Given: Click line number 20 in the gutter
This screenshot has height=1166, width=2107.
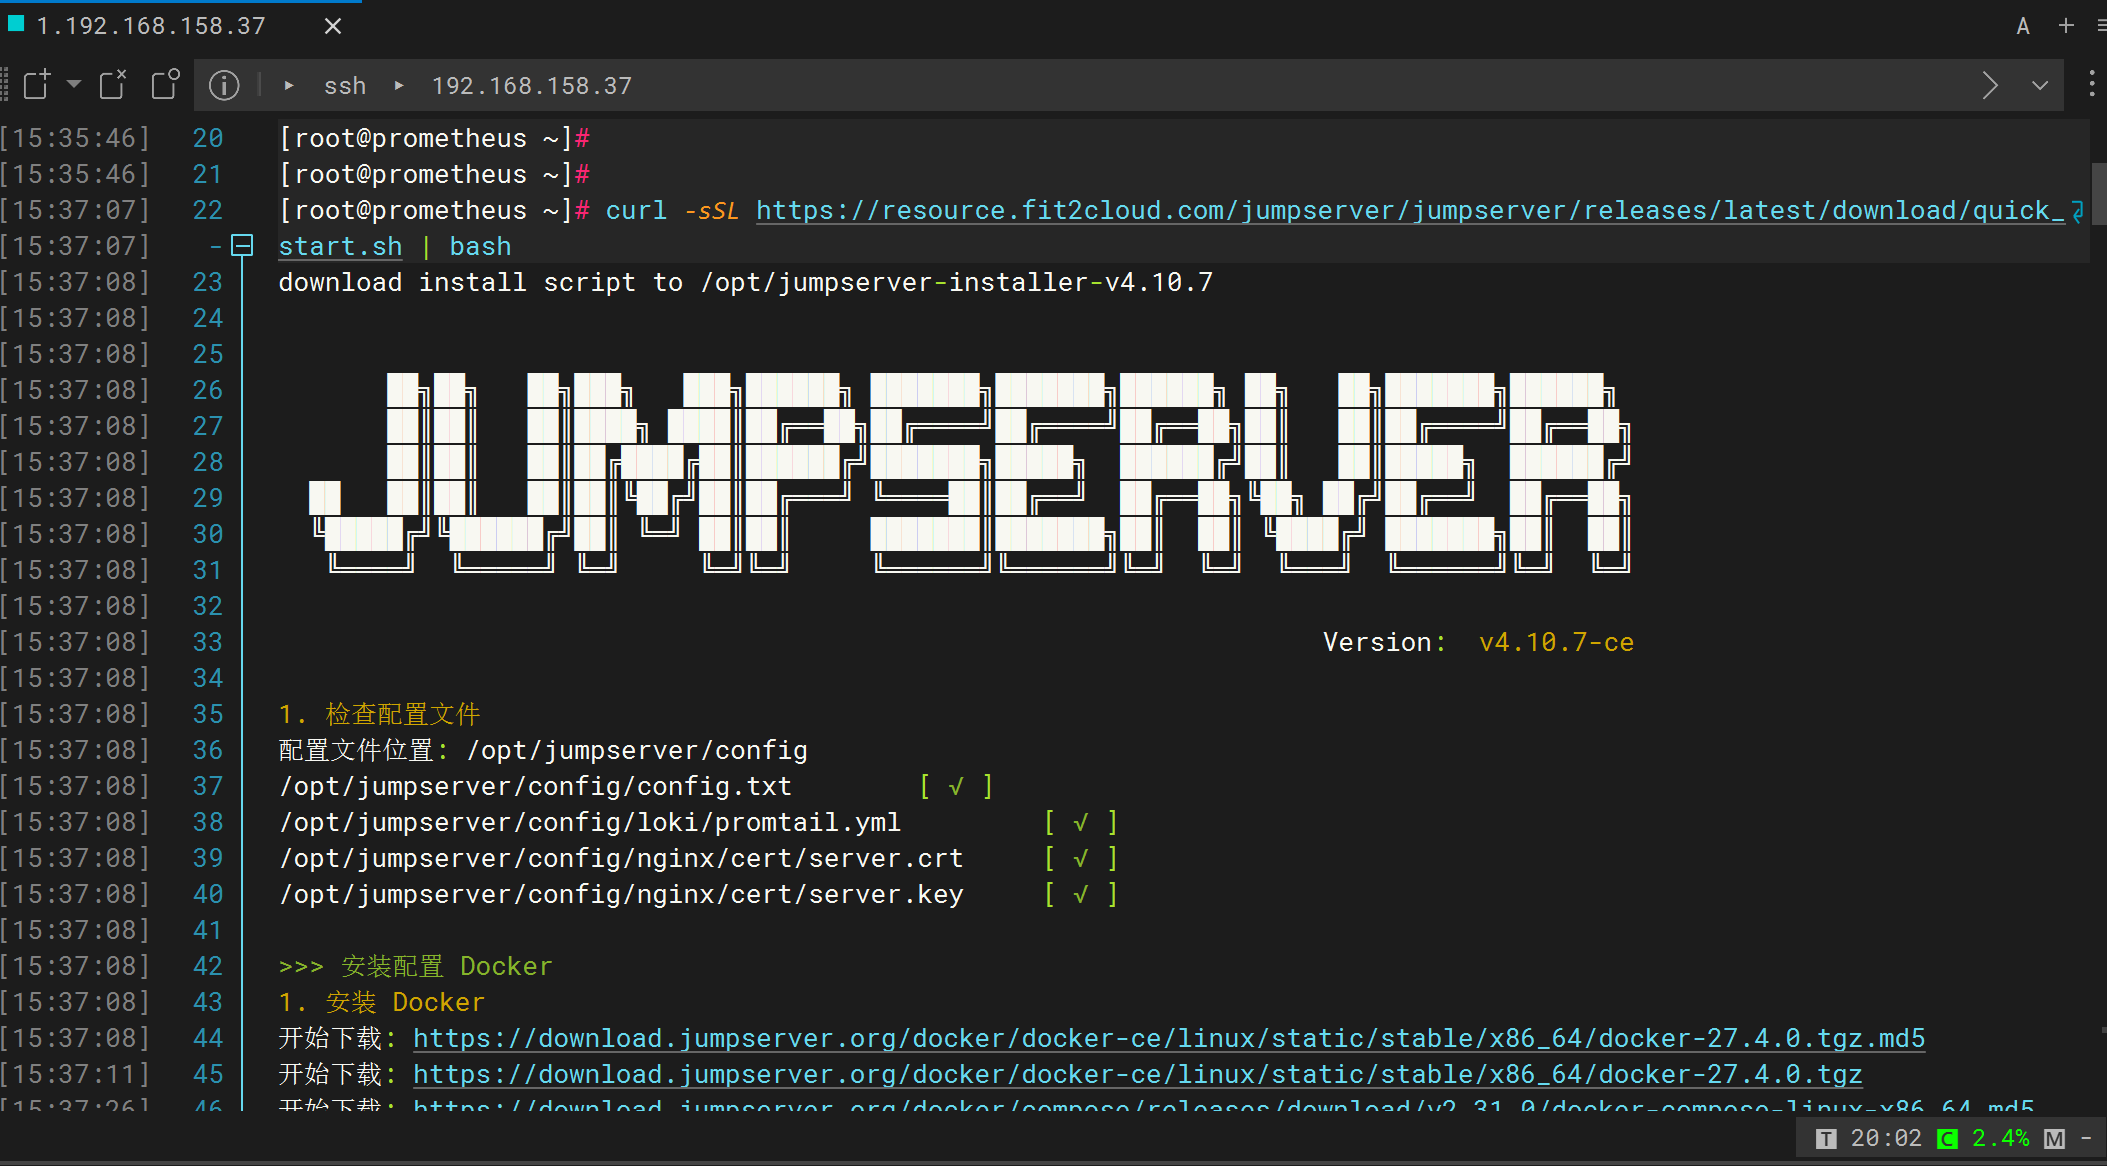Looking at the screenshot, I should point(207,138).
